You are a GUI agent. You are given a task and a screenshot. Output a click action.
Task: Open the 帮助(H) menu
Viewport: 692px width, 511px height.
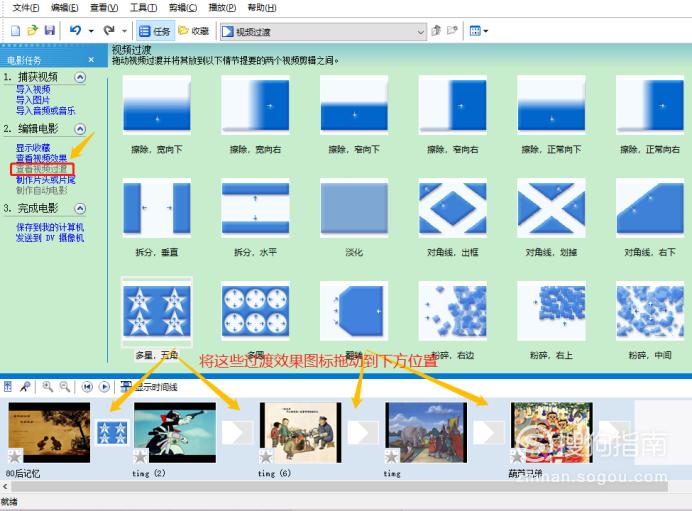tap(262, 8)
